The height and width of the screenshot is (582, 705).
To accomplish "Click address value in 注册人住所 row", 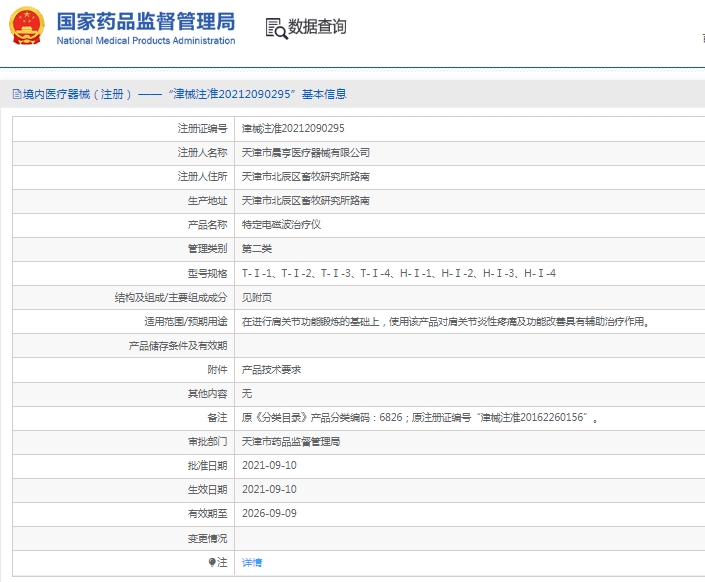I will 306,176.
